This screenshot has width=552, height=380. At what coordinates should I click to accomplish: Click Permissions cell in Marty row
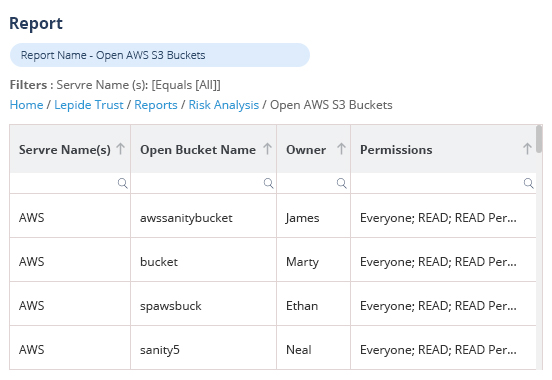point(443,260)
